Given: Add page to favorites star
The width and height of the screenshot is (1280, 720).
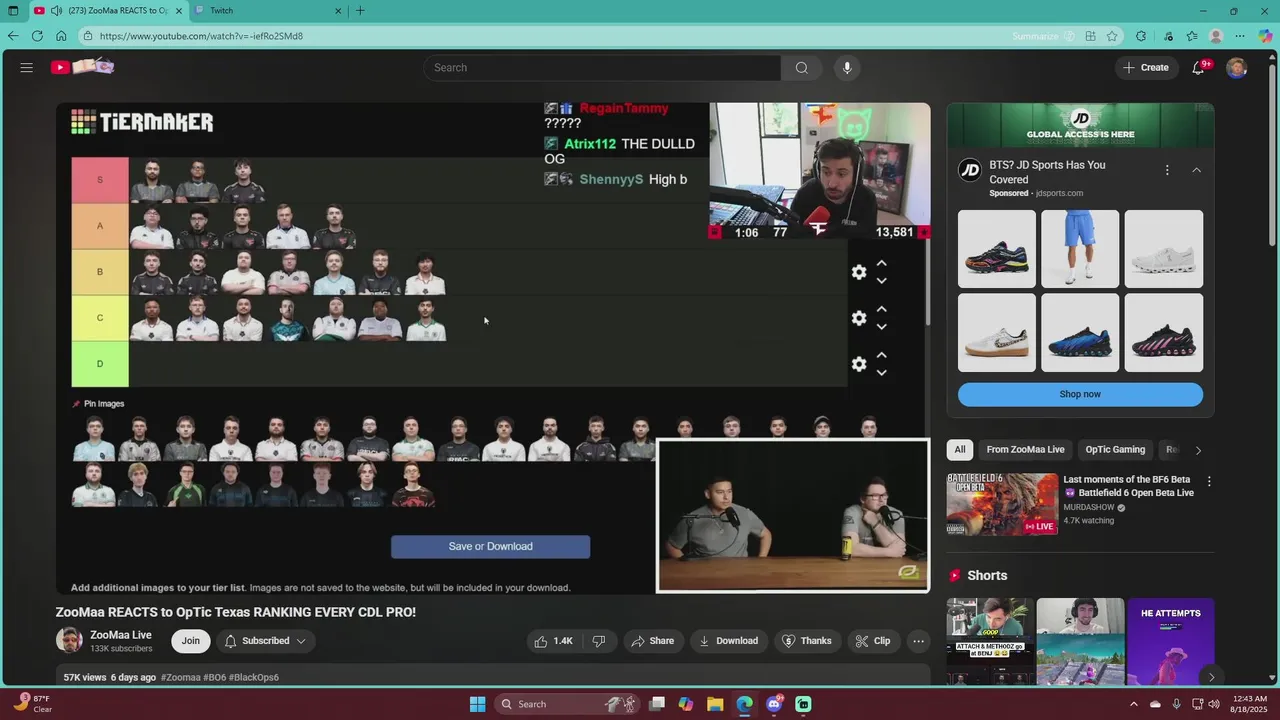Looking at the screenshot, I should [1112, 36].
